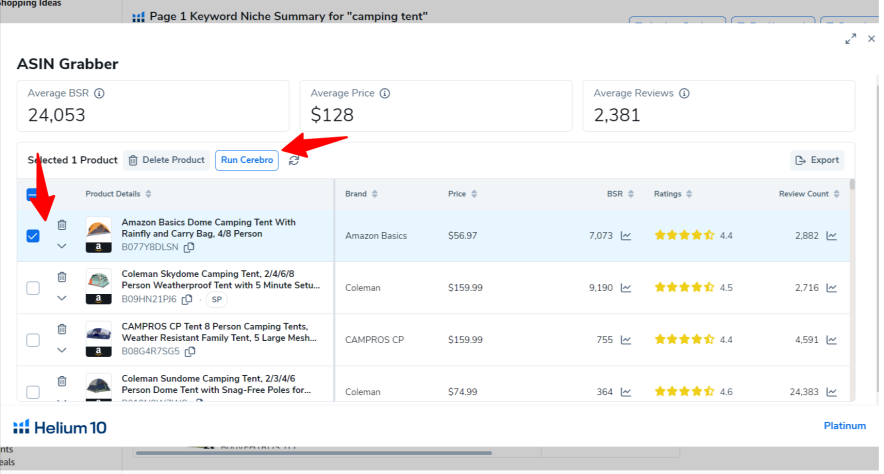Click the $74.99 price cell

click(x=462, y=392)
